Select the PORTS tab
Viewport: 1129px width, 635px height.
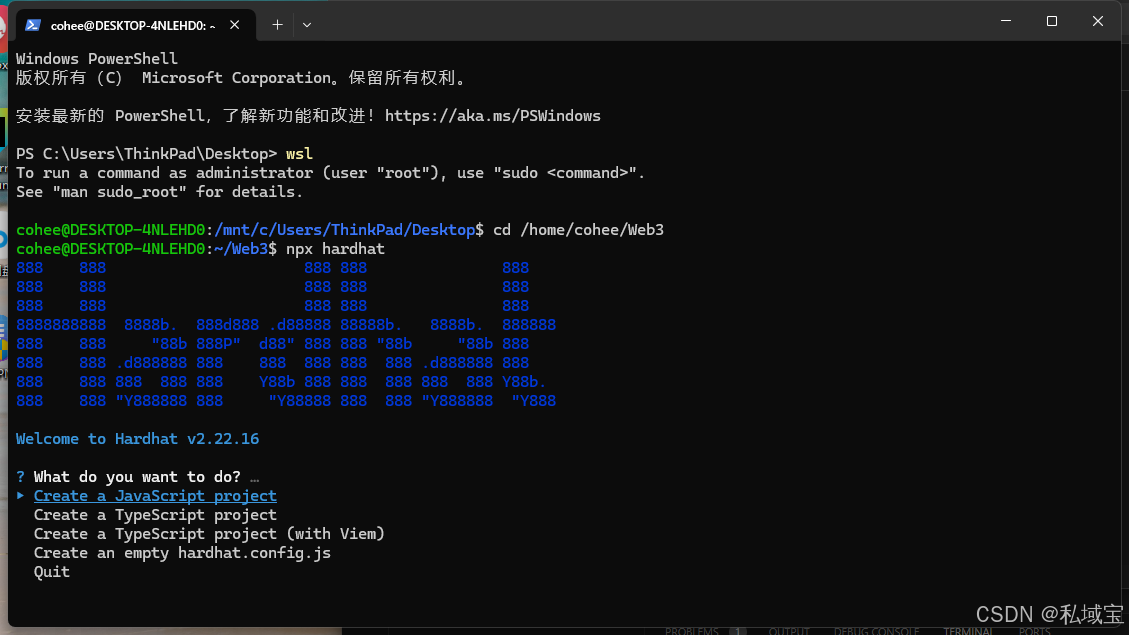point(1035,631)
